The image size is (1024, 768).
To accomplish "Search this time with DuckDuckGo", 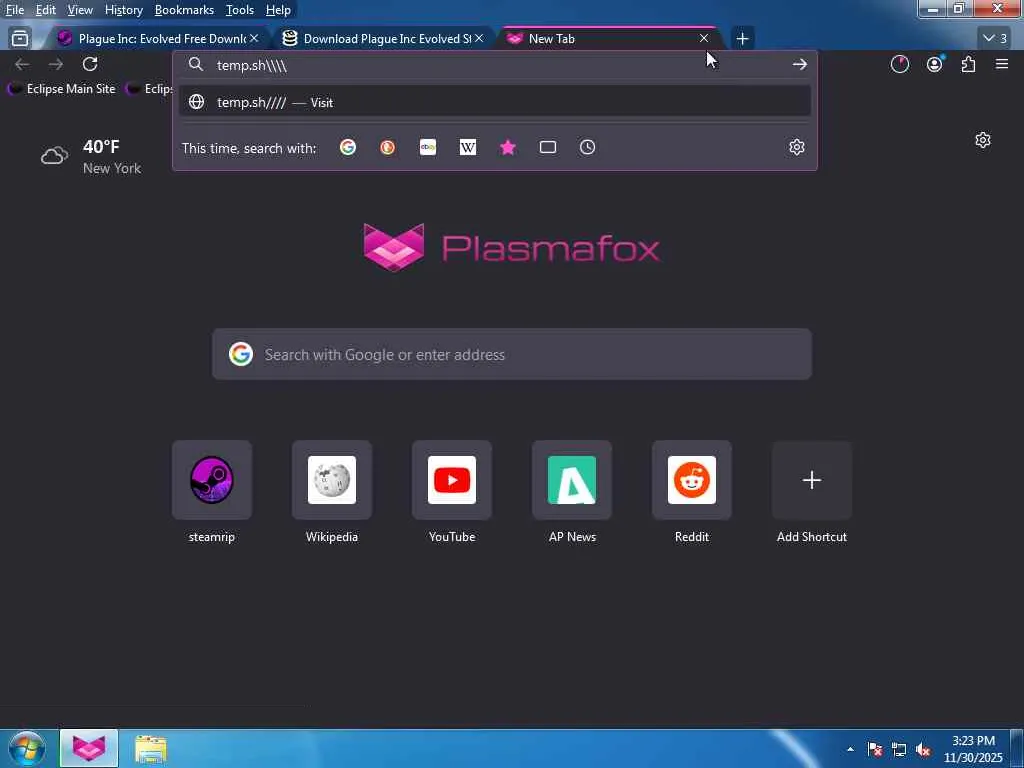I will click(387, 148).
